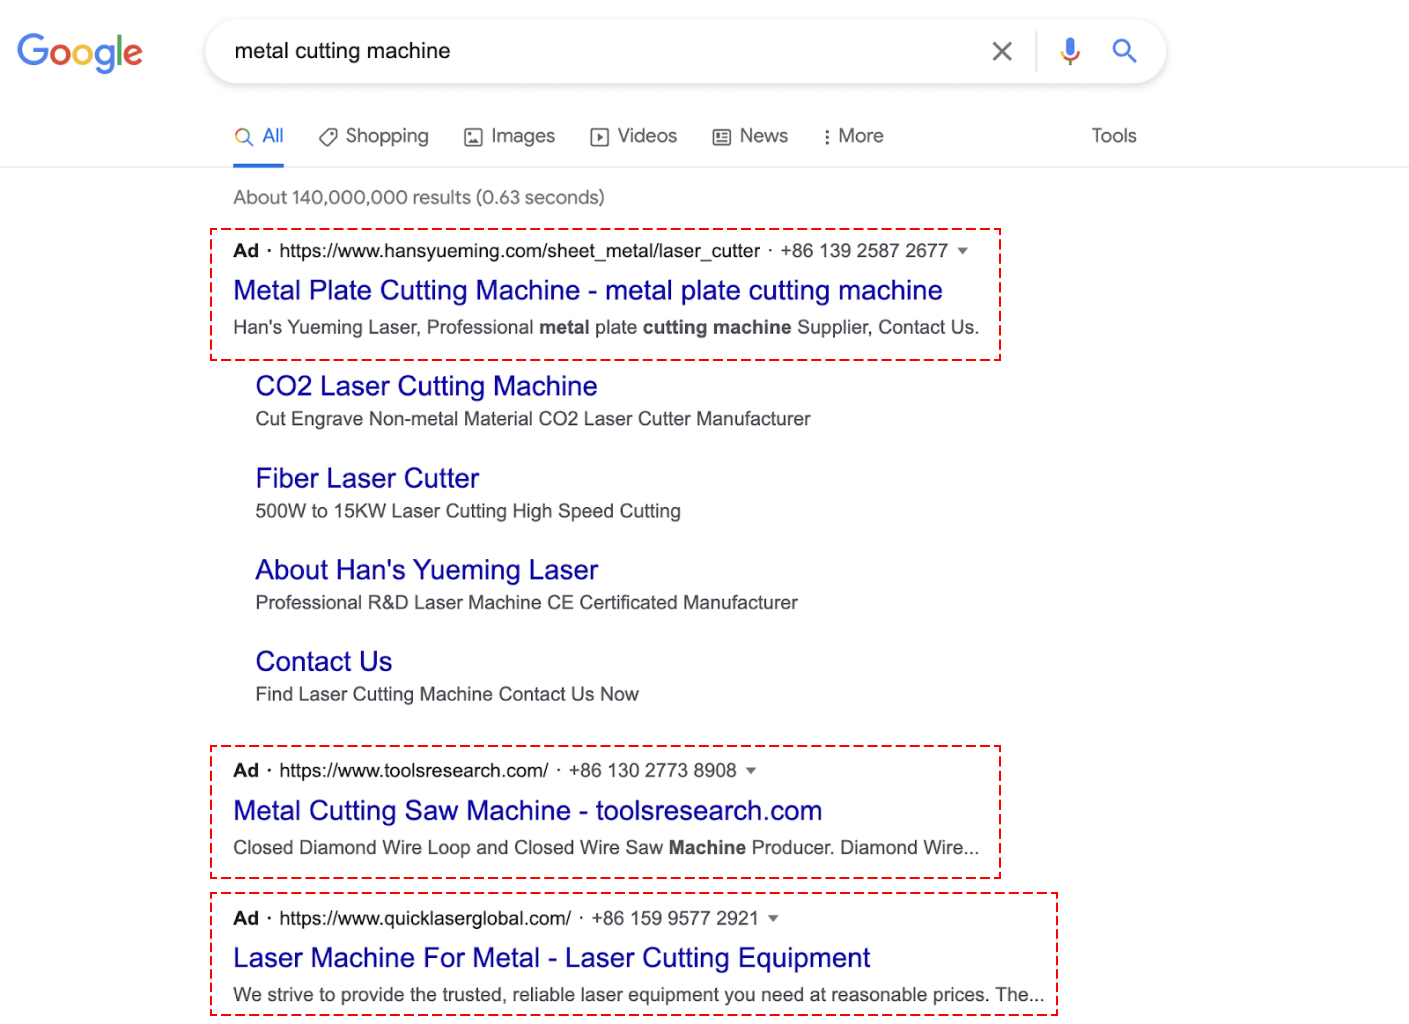Click '500W to 15KW Laser Cutting' description
Viewport: 1409px width, 1024px height.
tap(468, 511)
